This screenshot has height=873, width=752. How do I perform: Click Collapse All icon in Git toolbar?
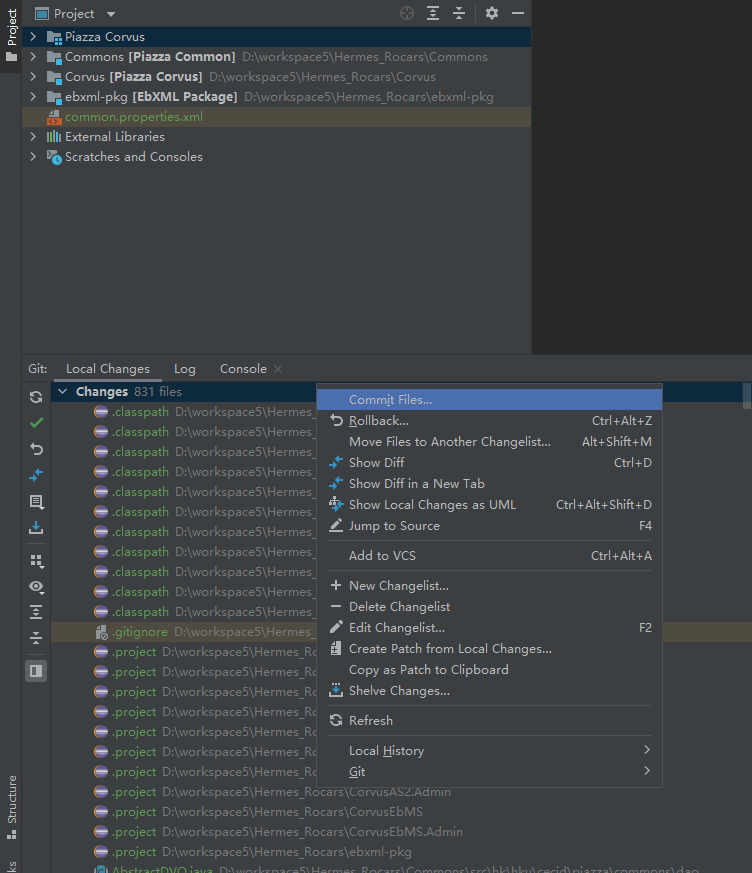[x=36, y=638]
